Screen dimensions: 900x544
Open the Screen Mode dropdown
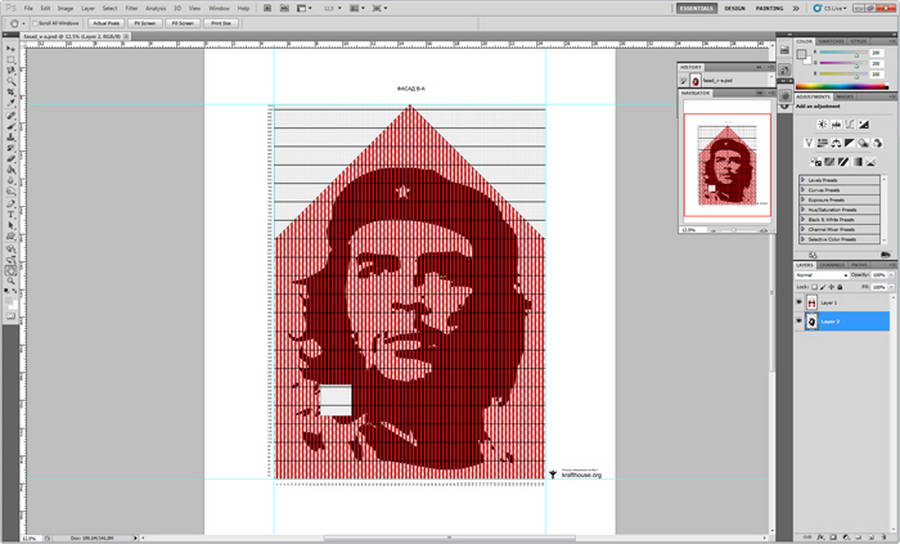379,8
